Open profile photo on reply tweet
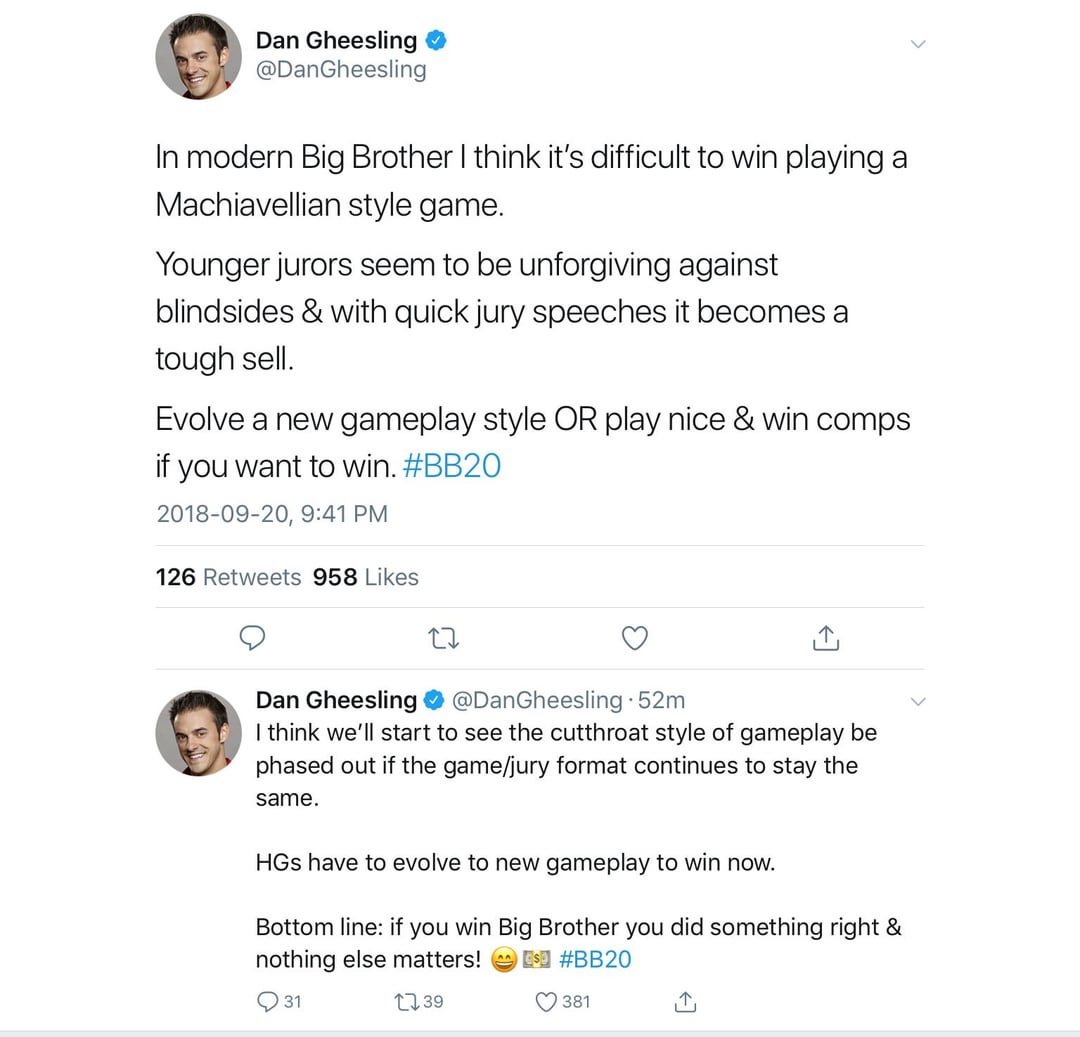 [198, 733]
